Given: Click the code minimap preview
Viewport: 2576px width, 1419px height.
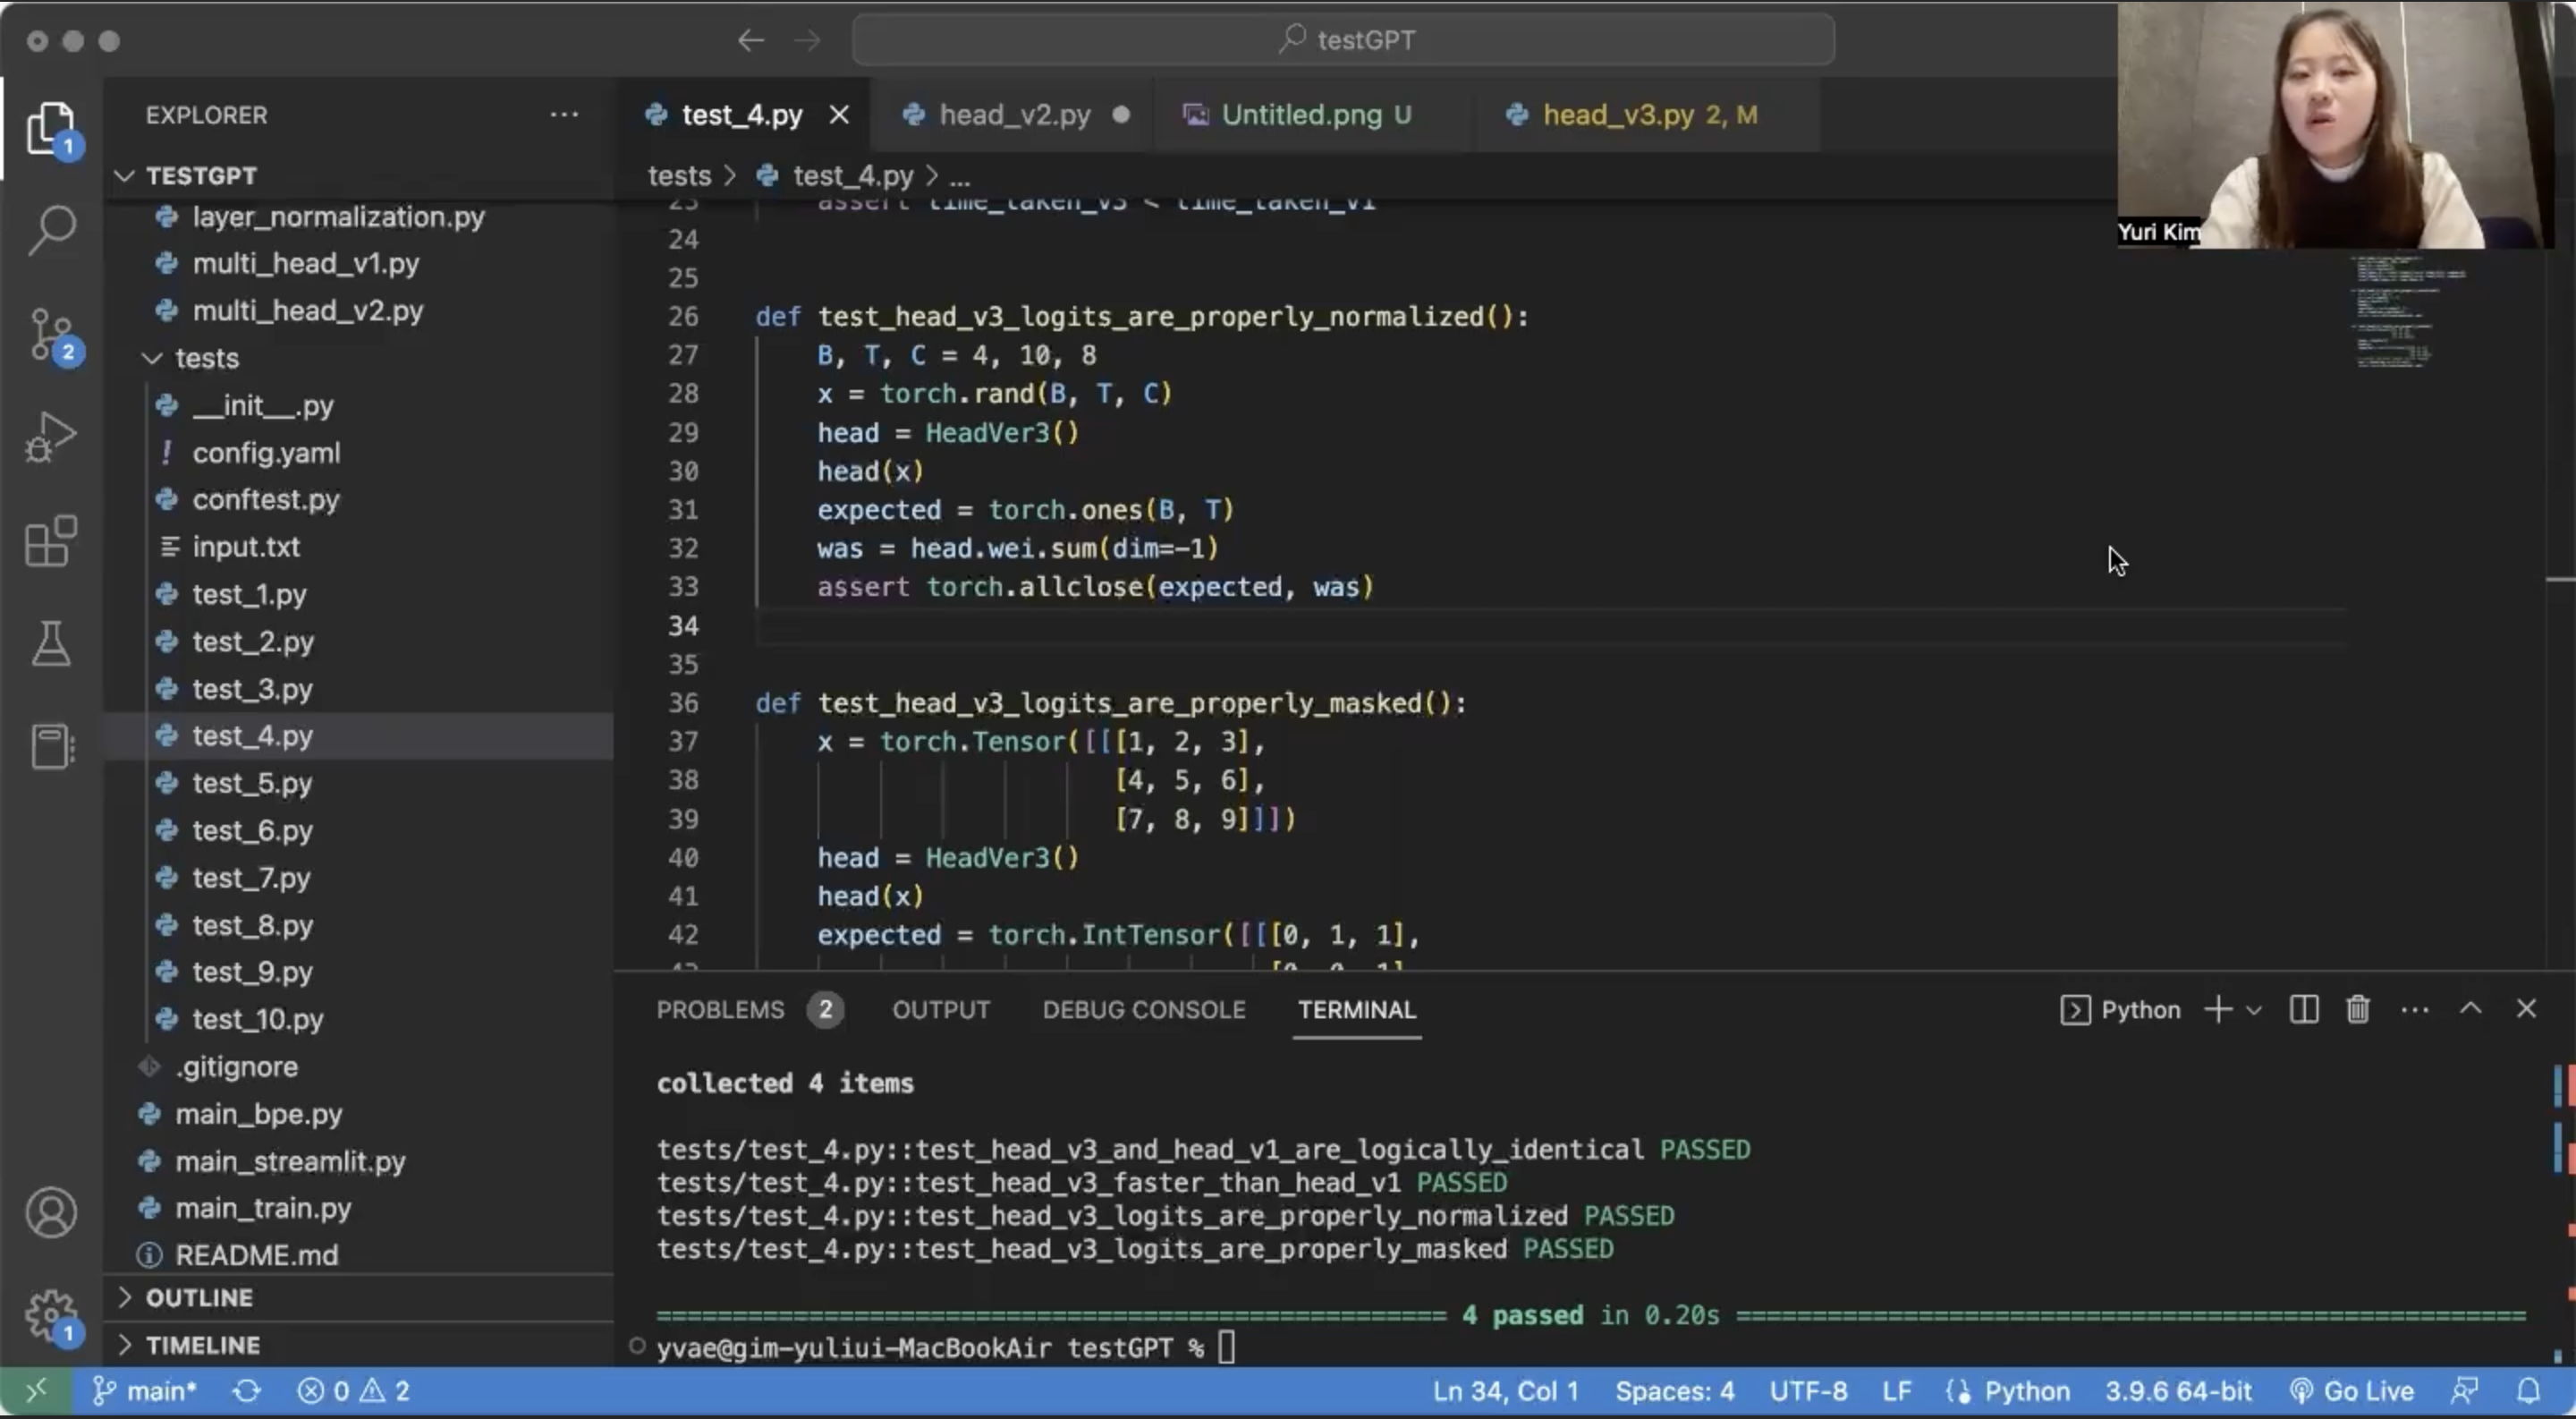Looking at the screenshot, I should coord(2410,312).
